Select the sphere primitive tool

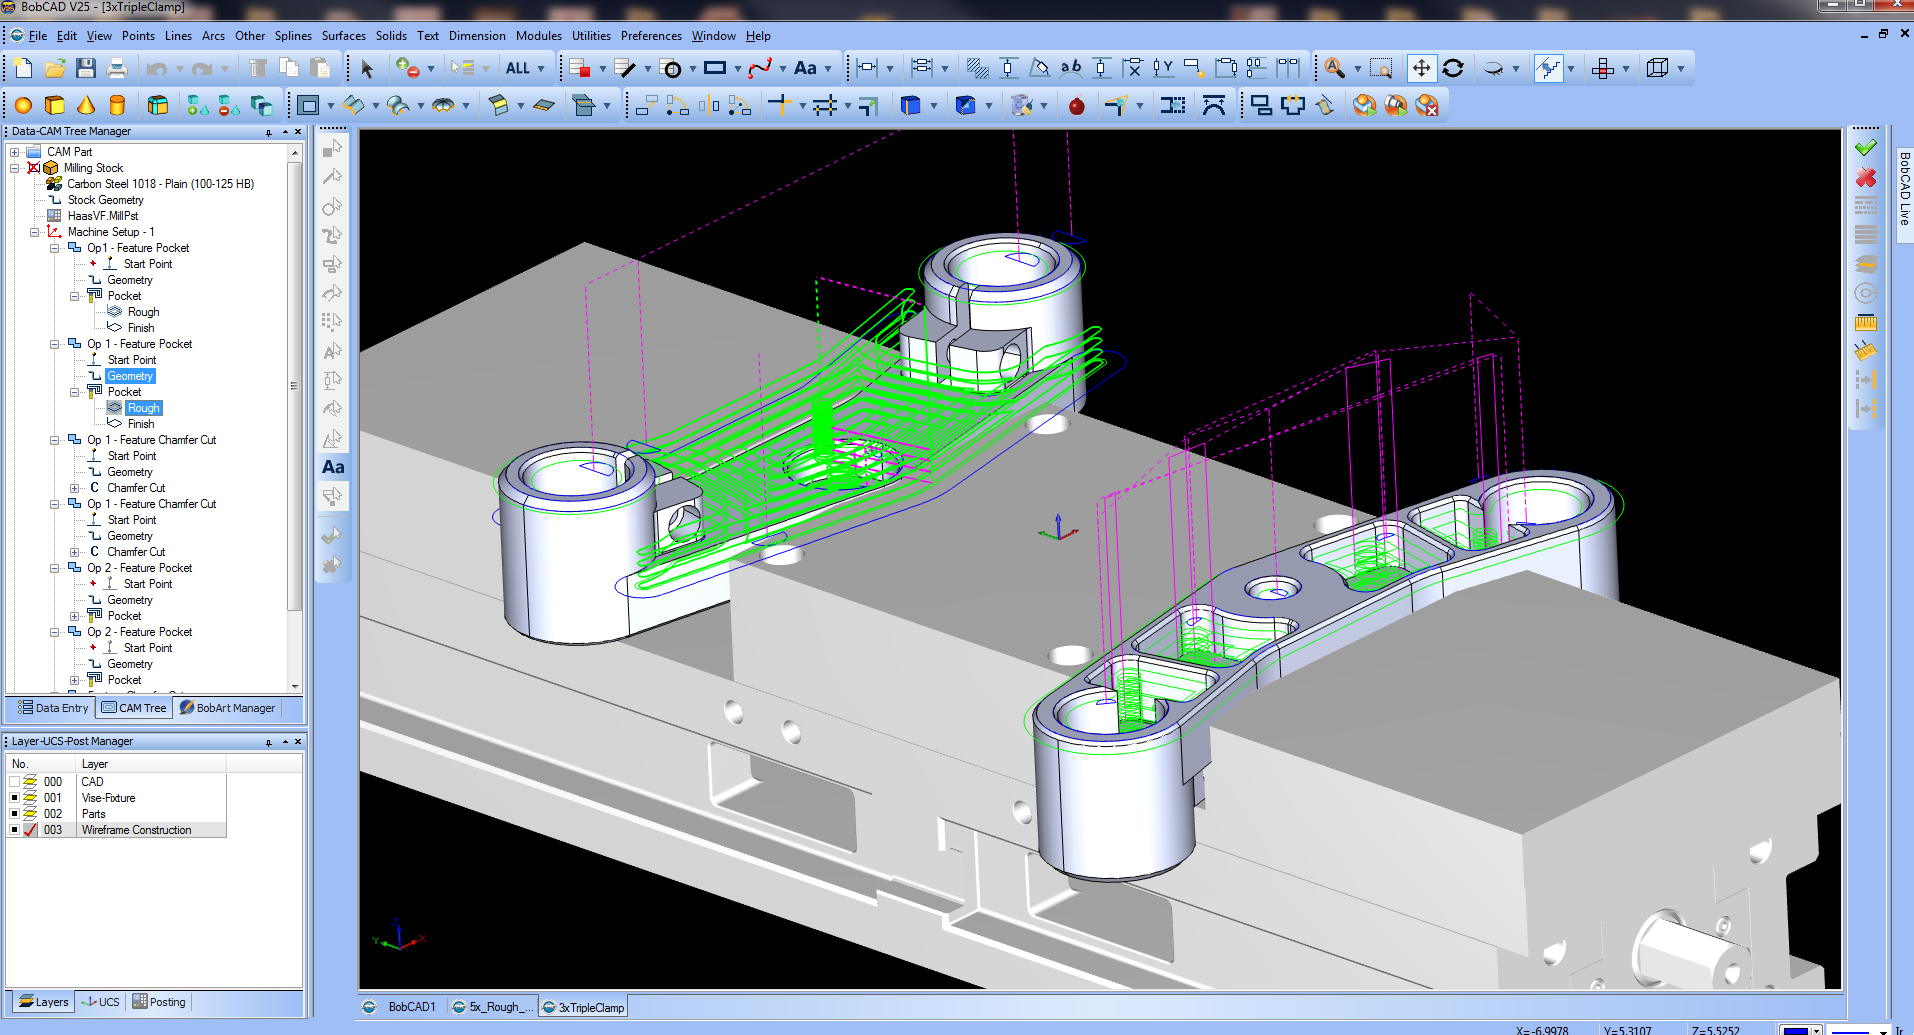(x=22, y=104)
